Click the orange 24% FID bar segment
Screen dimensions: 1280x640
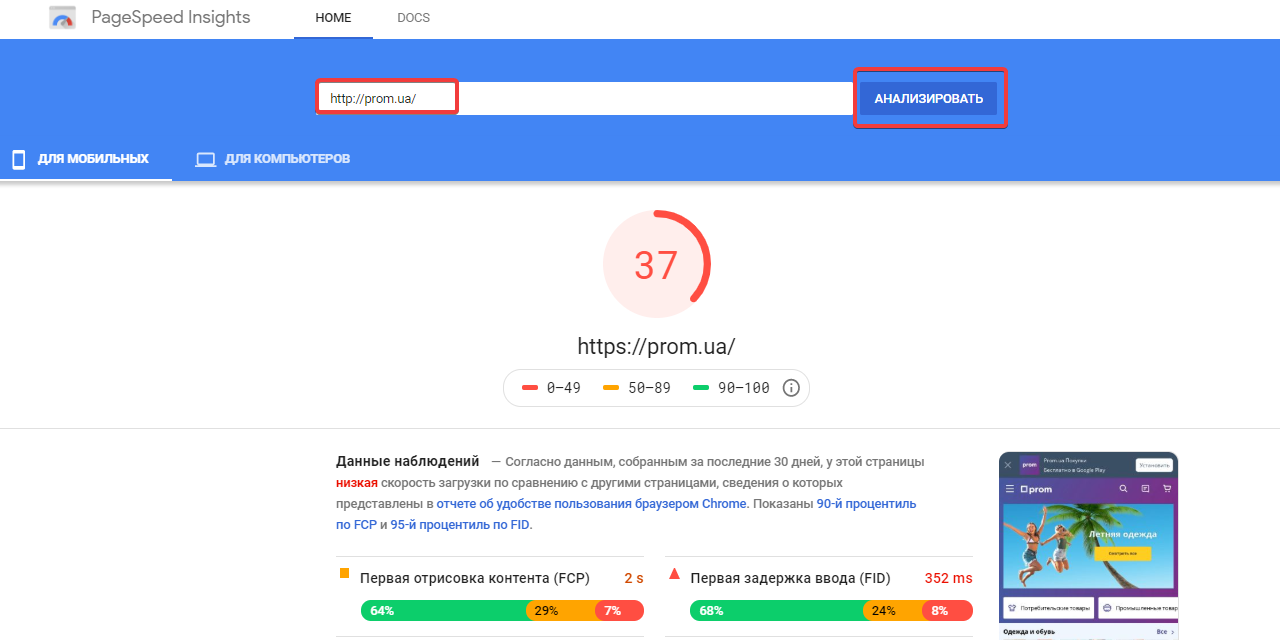(894, 610)
